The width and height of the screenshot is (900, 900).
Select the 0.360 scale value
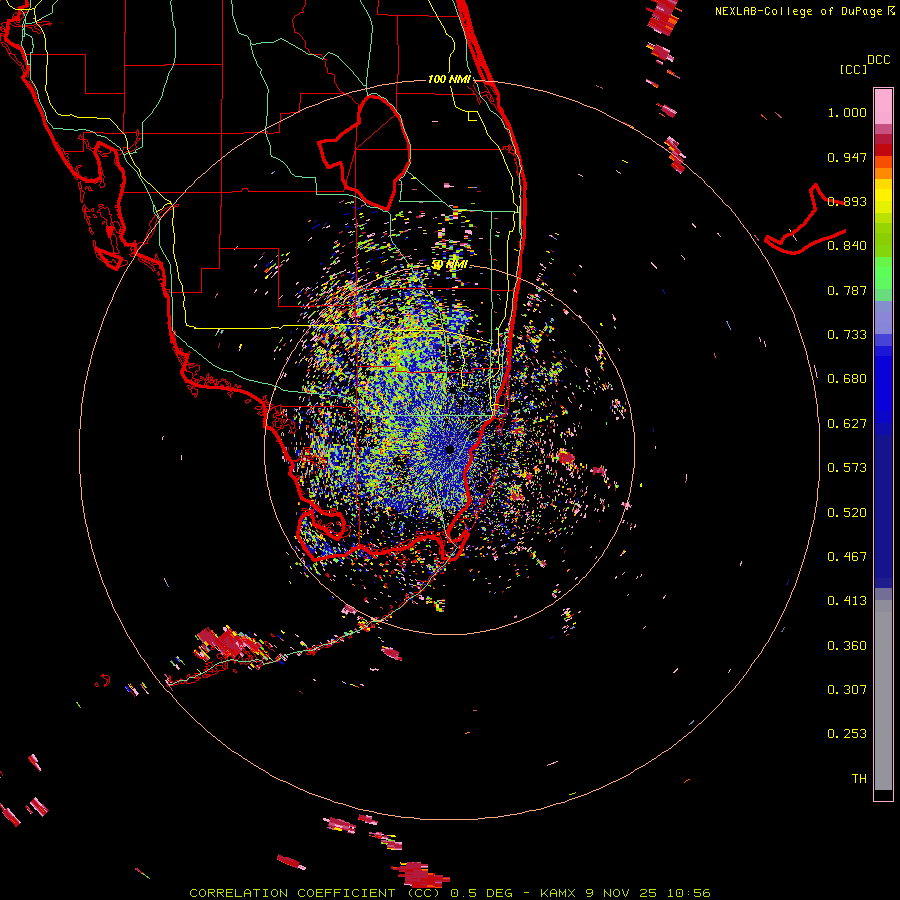point(847,646)
